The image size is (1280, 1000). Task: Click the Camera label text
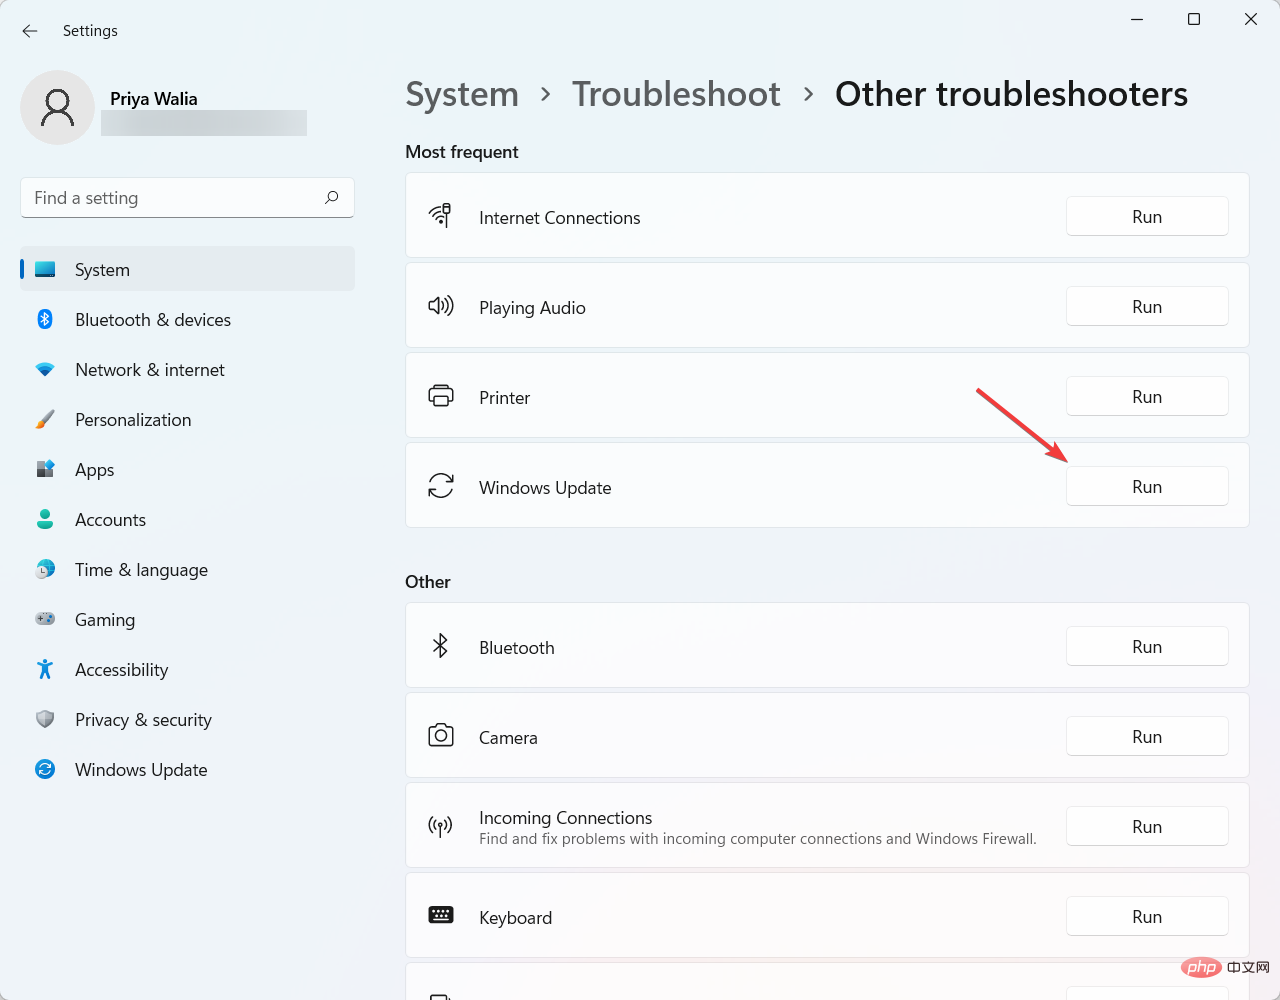[x=508, y=737]
